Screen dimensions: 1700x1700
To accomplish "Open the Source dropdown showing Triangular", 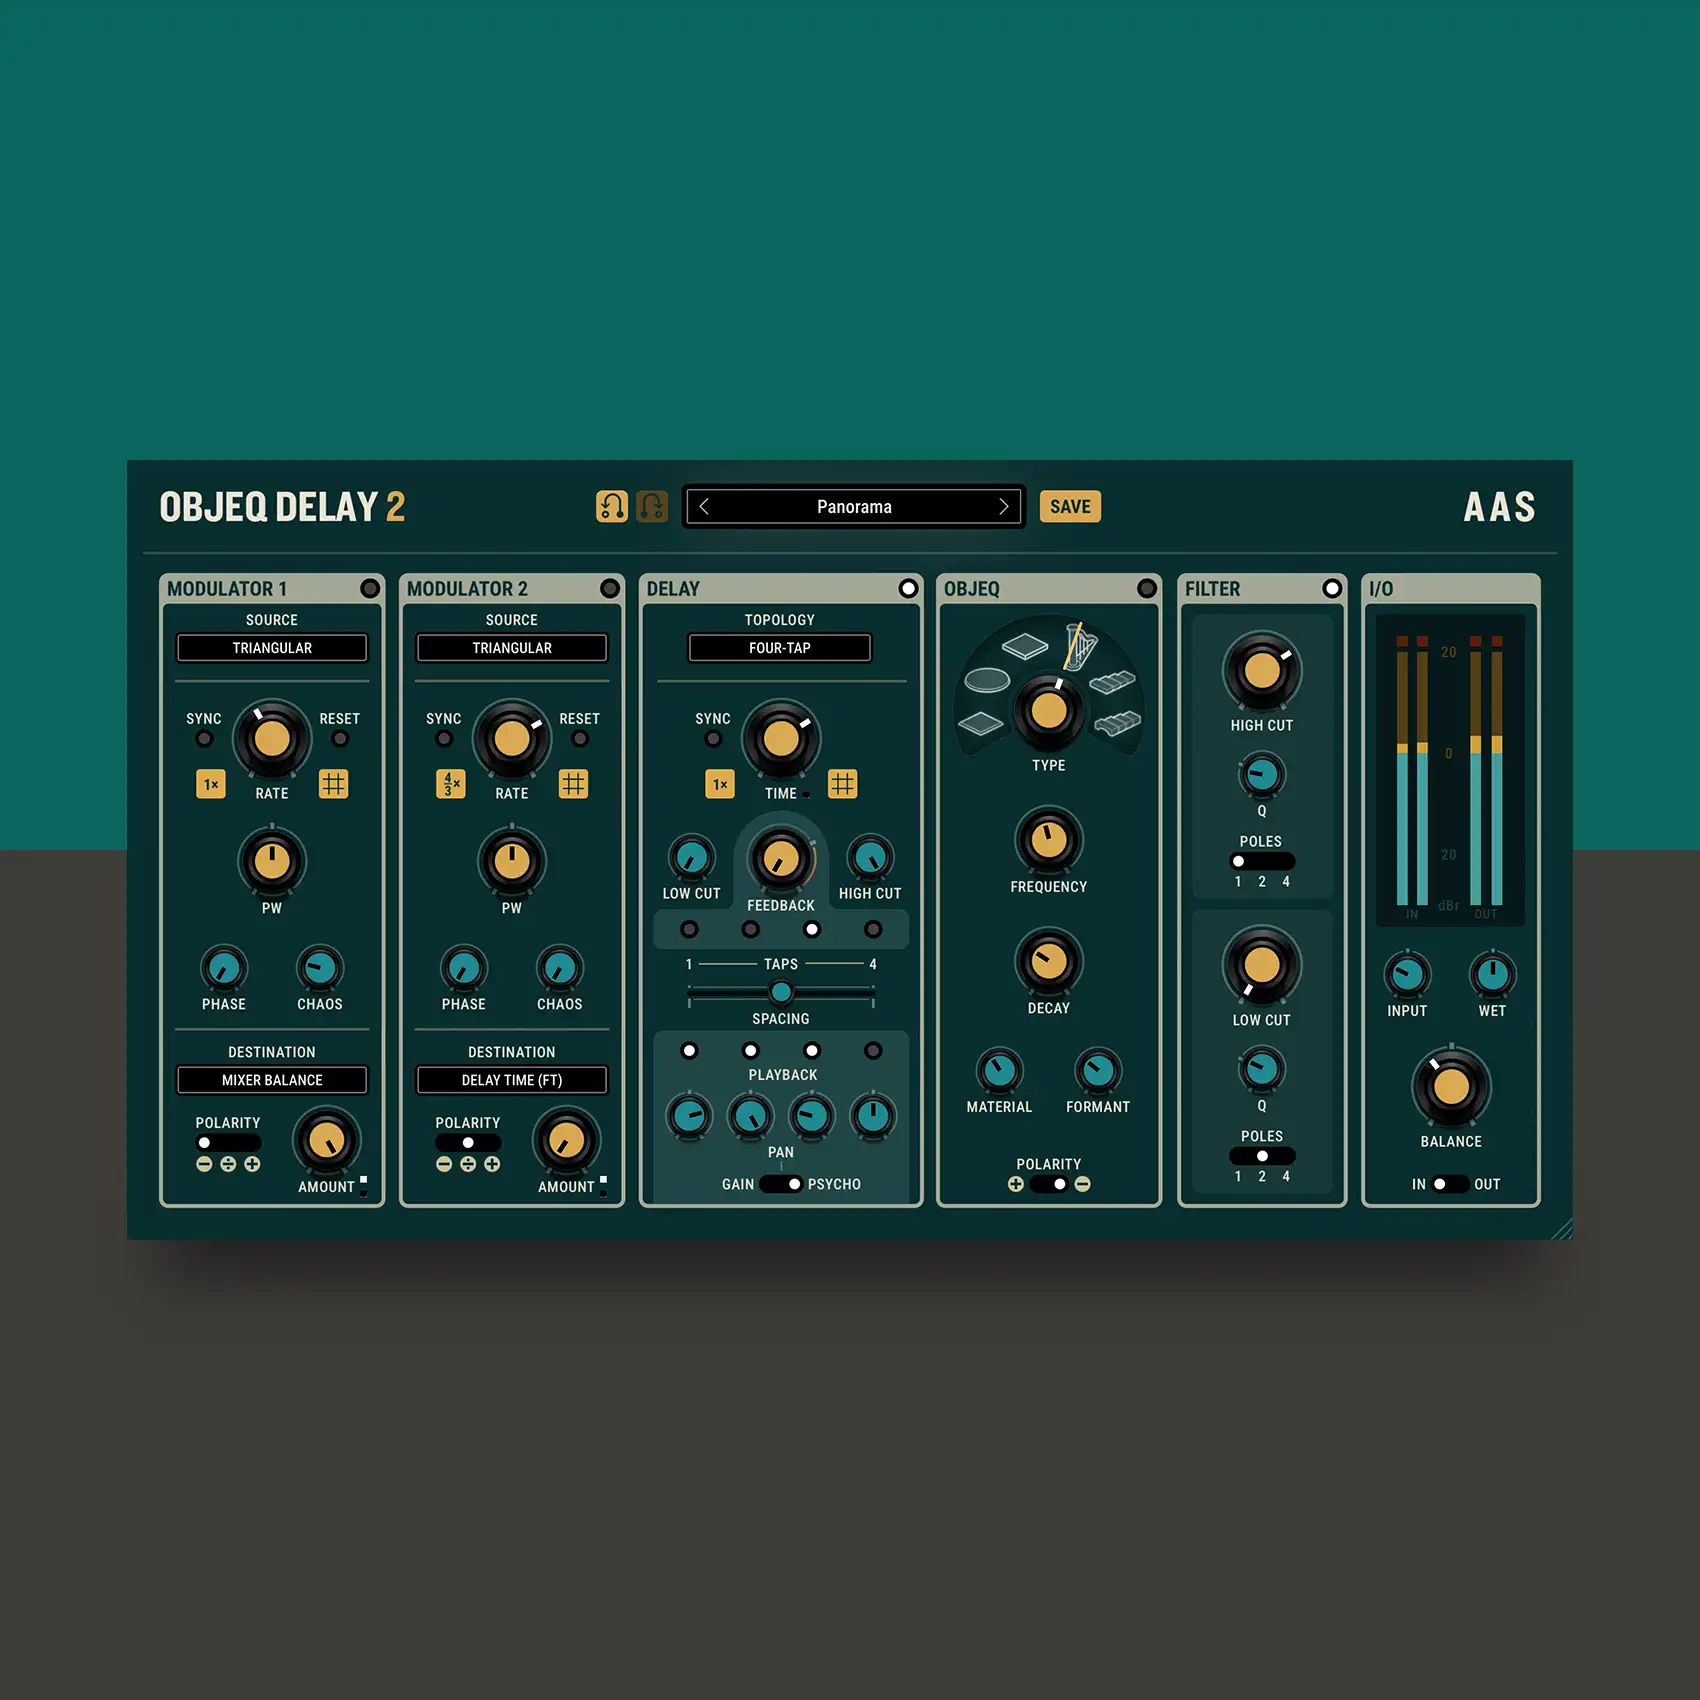I will [x=272, y=648].
